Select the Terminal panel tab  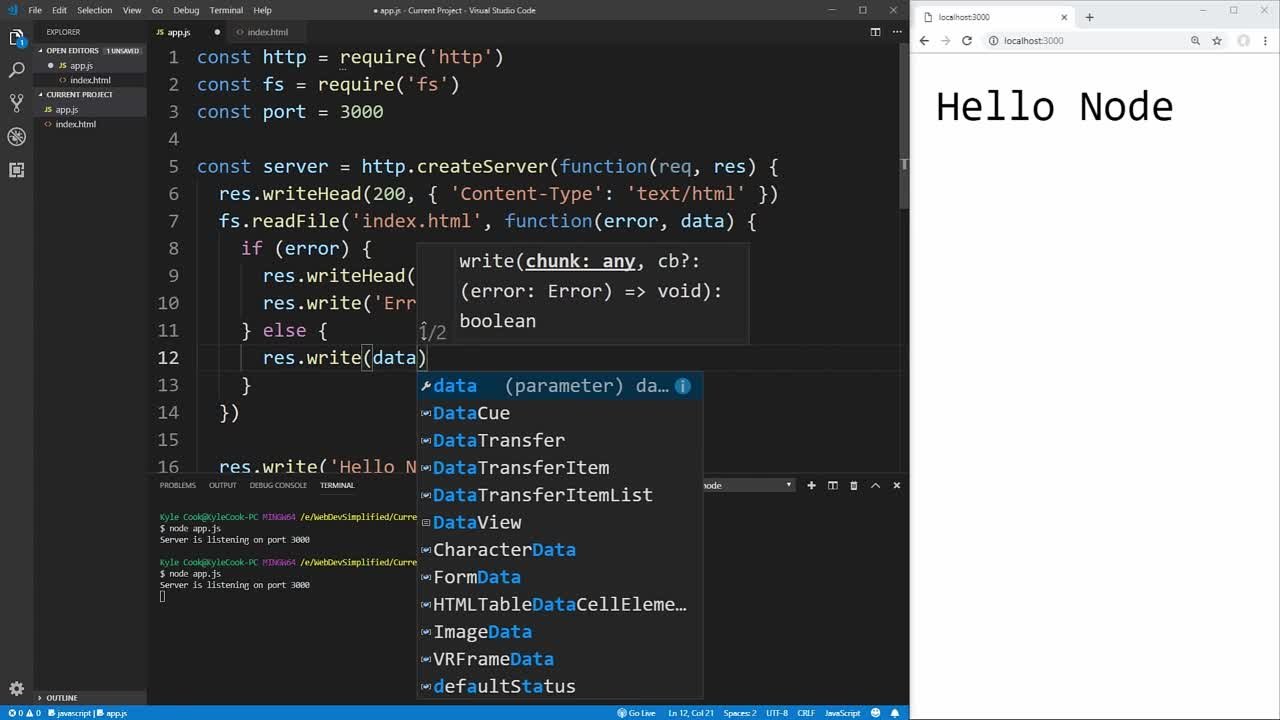click(337, 485)
